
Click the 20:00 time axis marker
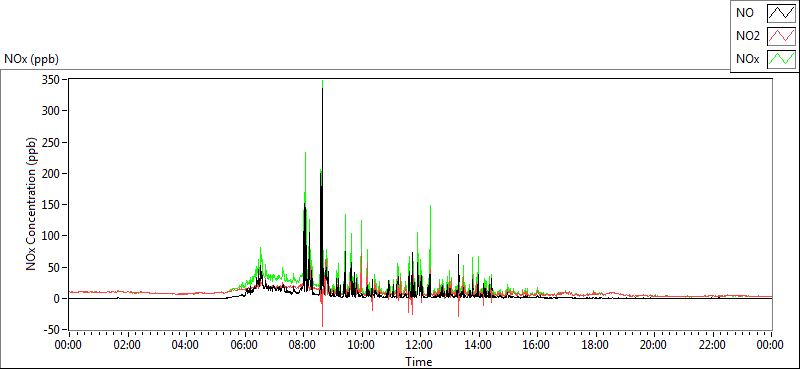[x=654, y=345]
